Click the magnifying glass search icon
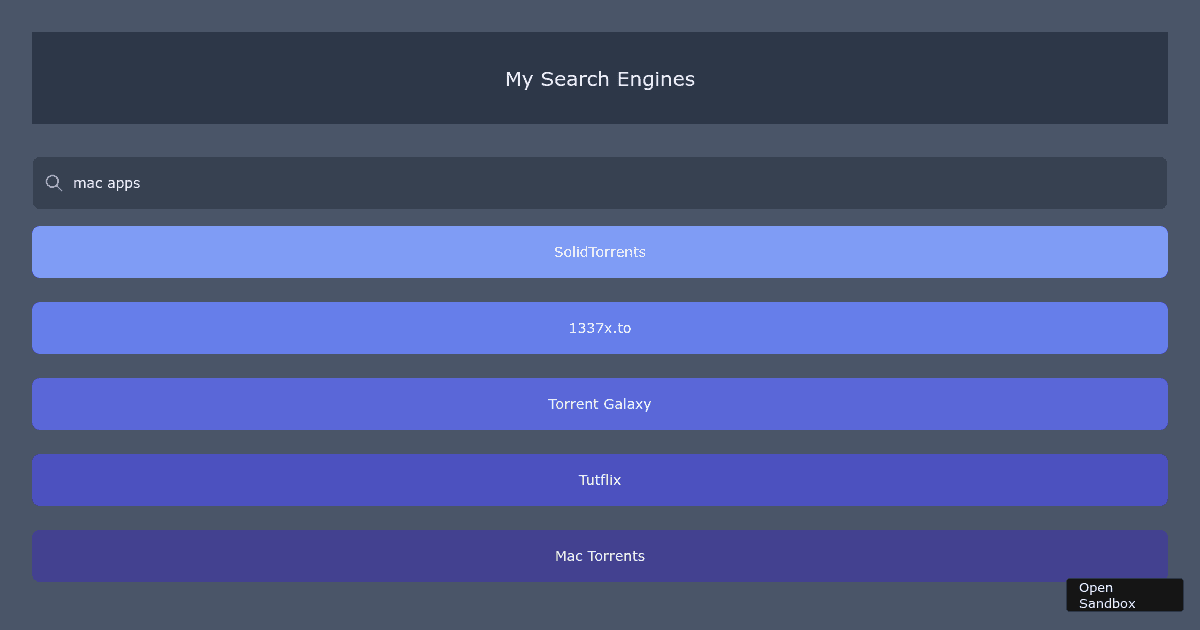The image size is (1200, 630). coord(54,183)
